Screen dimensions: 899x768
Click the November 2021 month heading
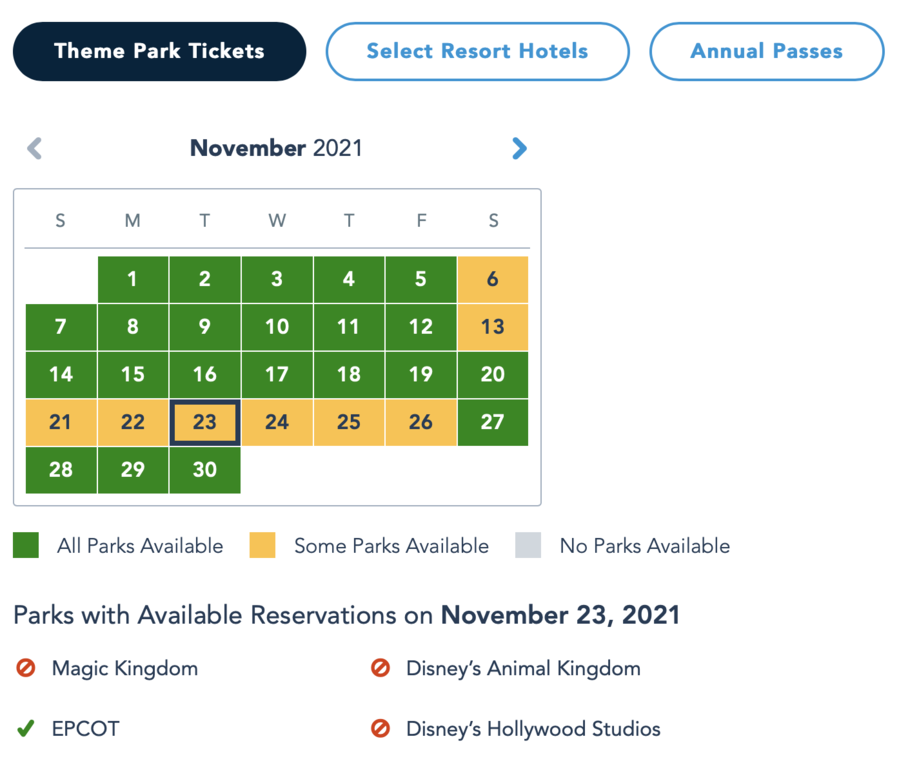pos(276,148)
